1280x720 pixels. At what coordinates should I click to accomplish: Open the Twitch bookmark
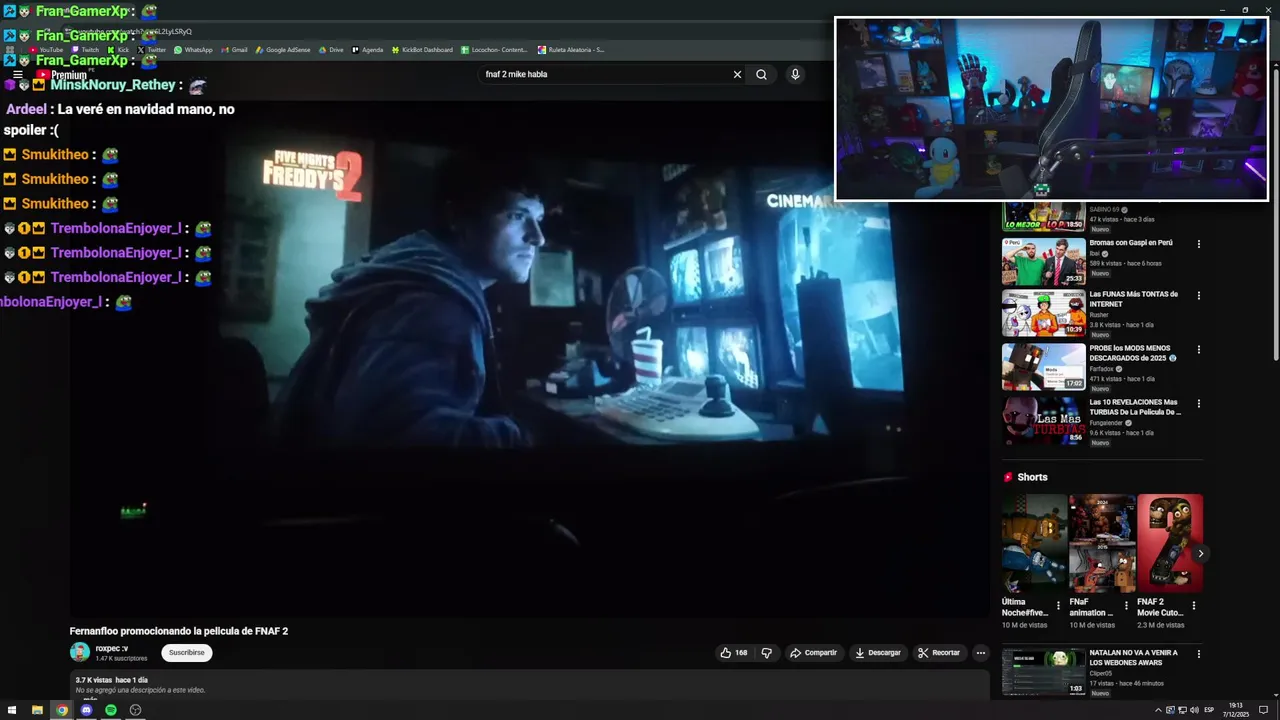(85, 50)
